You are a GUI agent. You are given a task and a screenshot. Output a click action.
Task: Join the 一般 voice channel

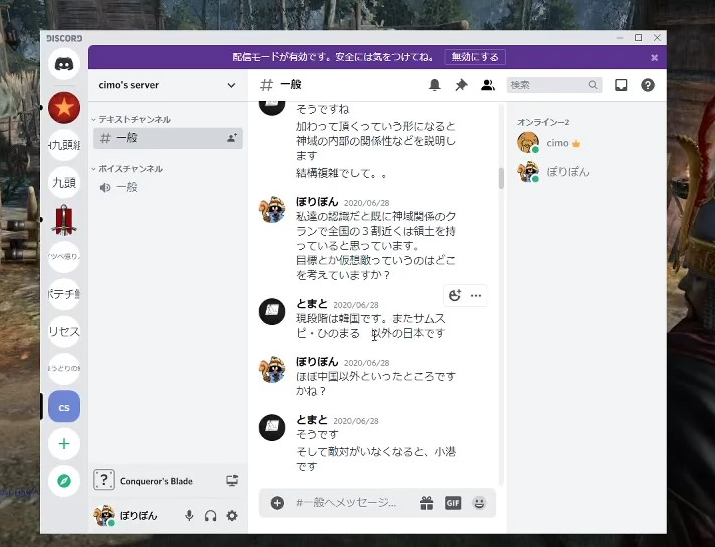click(x=168, y=187)
